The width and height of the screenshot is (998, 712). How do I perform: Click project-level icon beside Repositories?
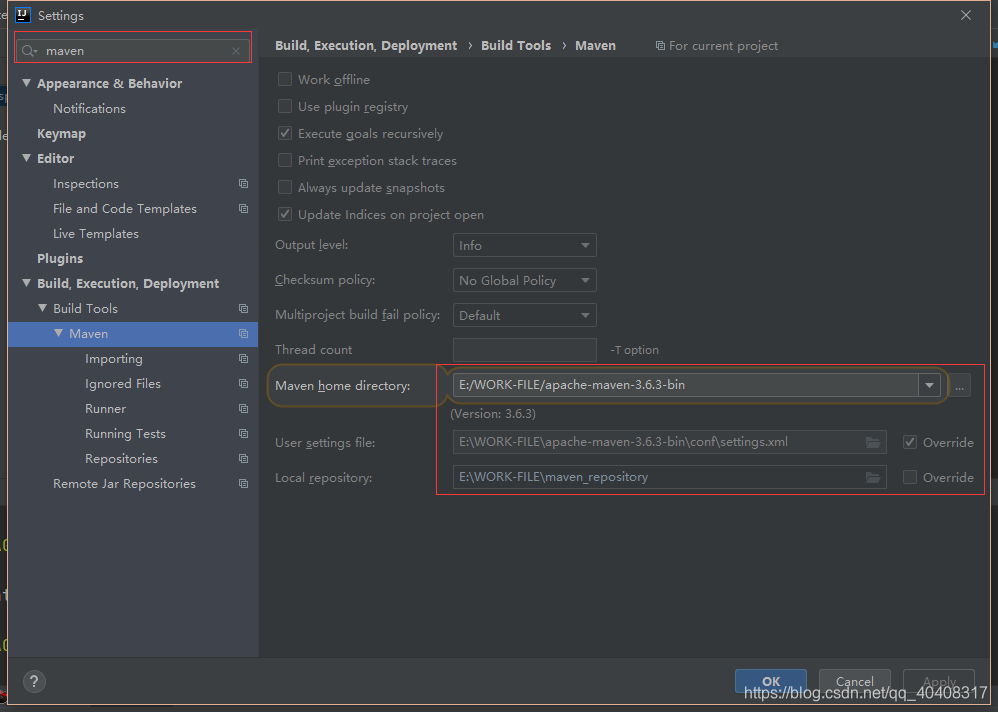coord(243,459)
